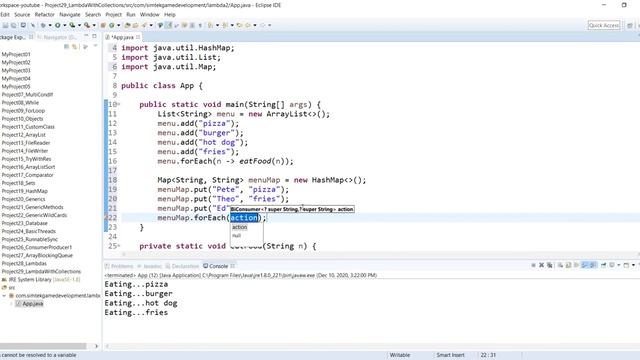Screen dimensions: 640x360
Task: Toggle Show Console When Standard Out Changes
Action: 584,265
